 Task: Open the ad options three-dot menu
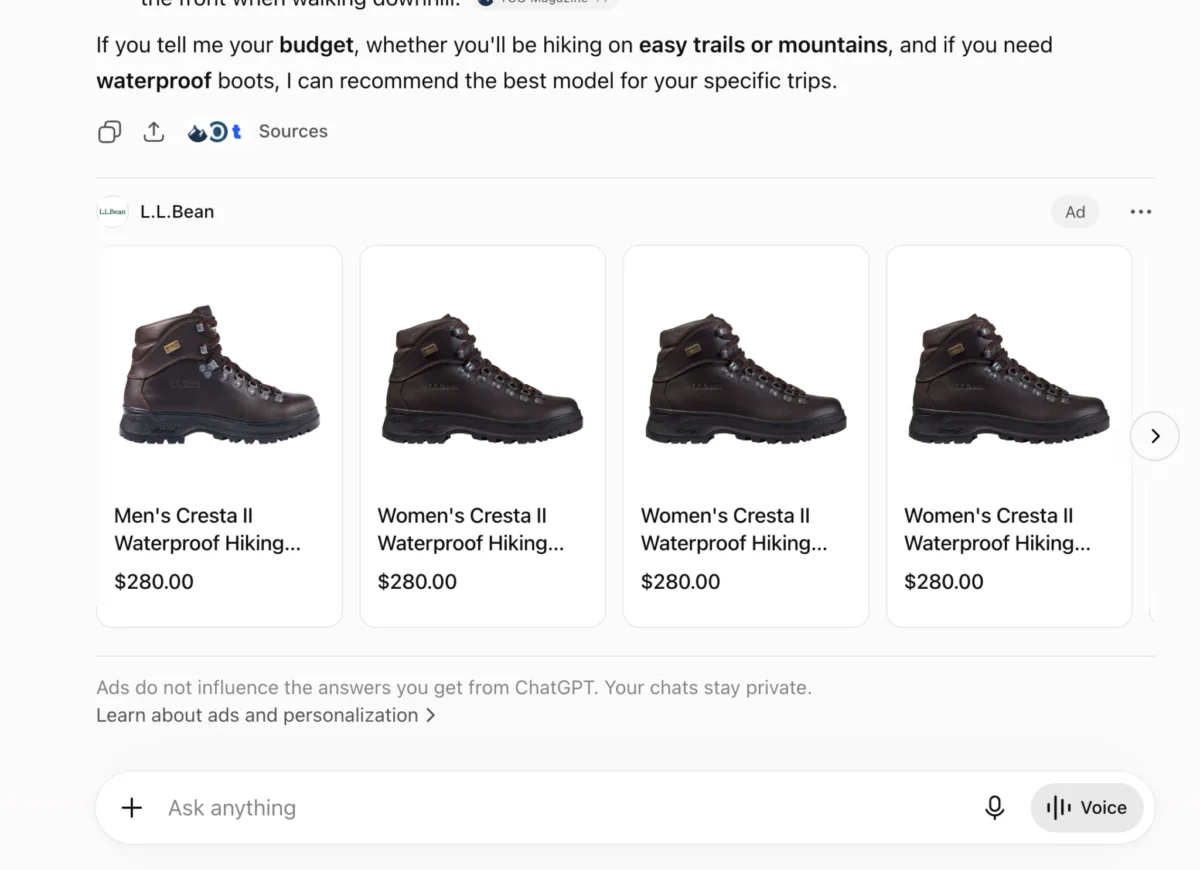pos(1141,212)
